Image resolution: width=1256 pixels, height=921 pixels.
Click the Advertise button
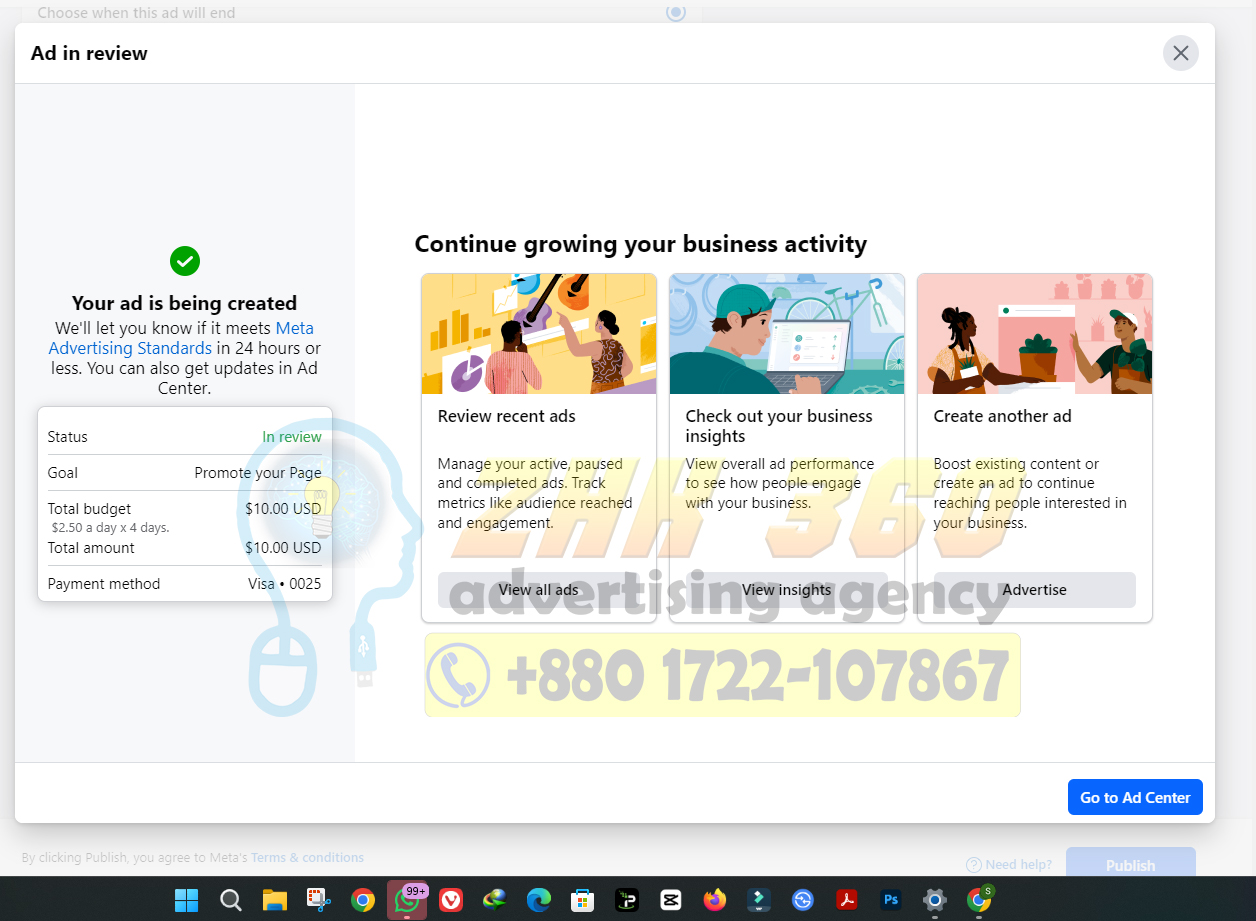1035,590
